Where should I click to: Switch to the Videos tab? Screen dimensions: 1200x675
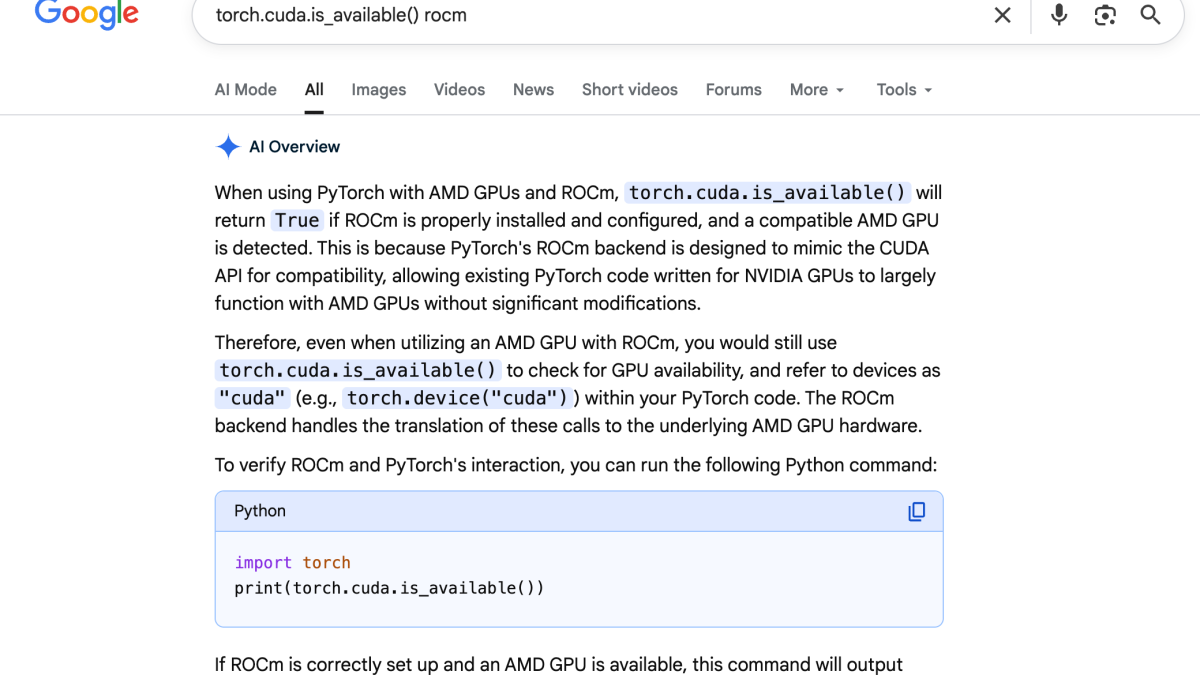[459, 89]
